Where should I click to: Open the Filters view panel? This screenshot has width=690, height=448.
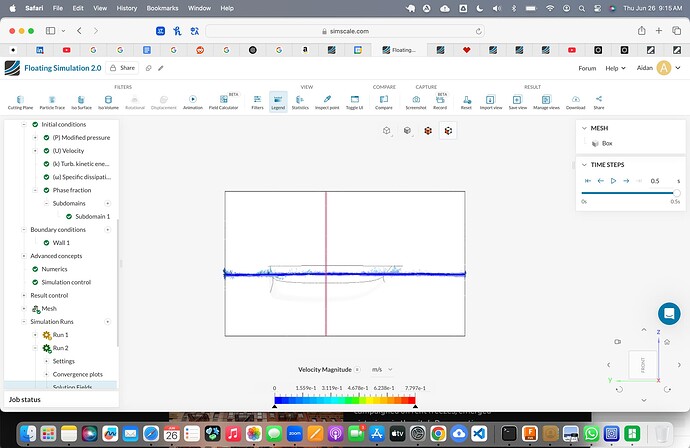point(257,103)
